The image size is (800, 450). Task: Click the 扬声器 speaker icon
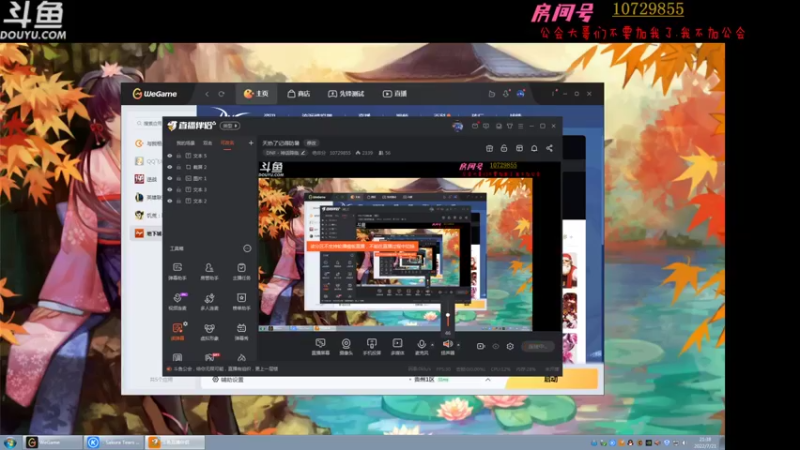(447, 346)
